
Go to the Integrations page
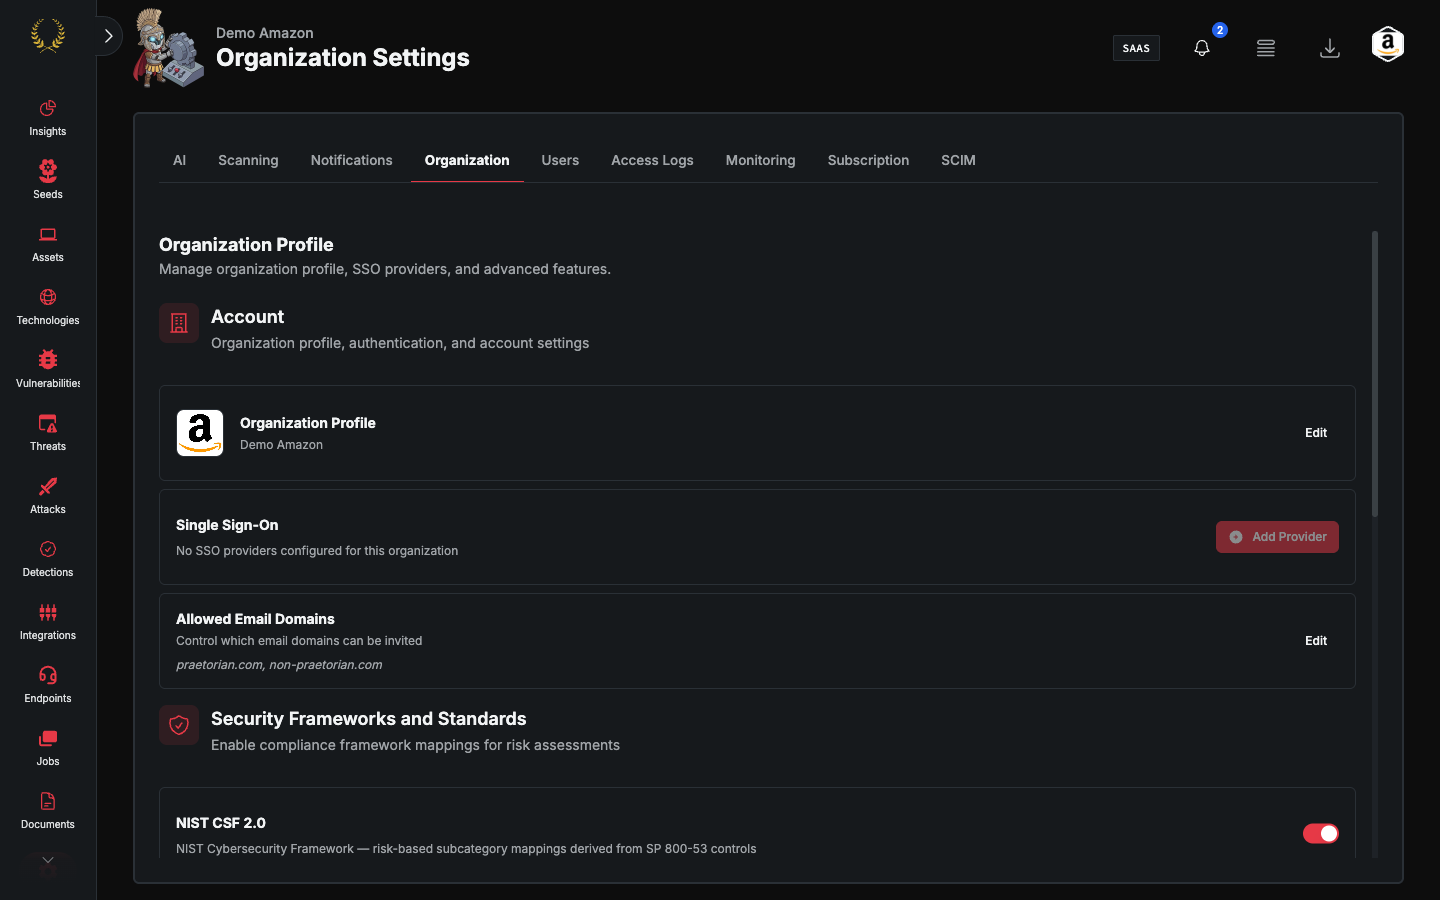47,622
